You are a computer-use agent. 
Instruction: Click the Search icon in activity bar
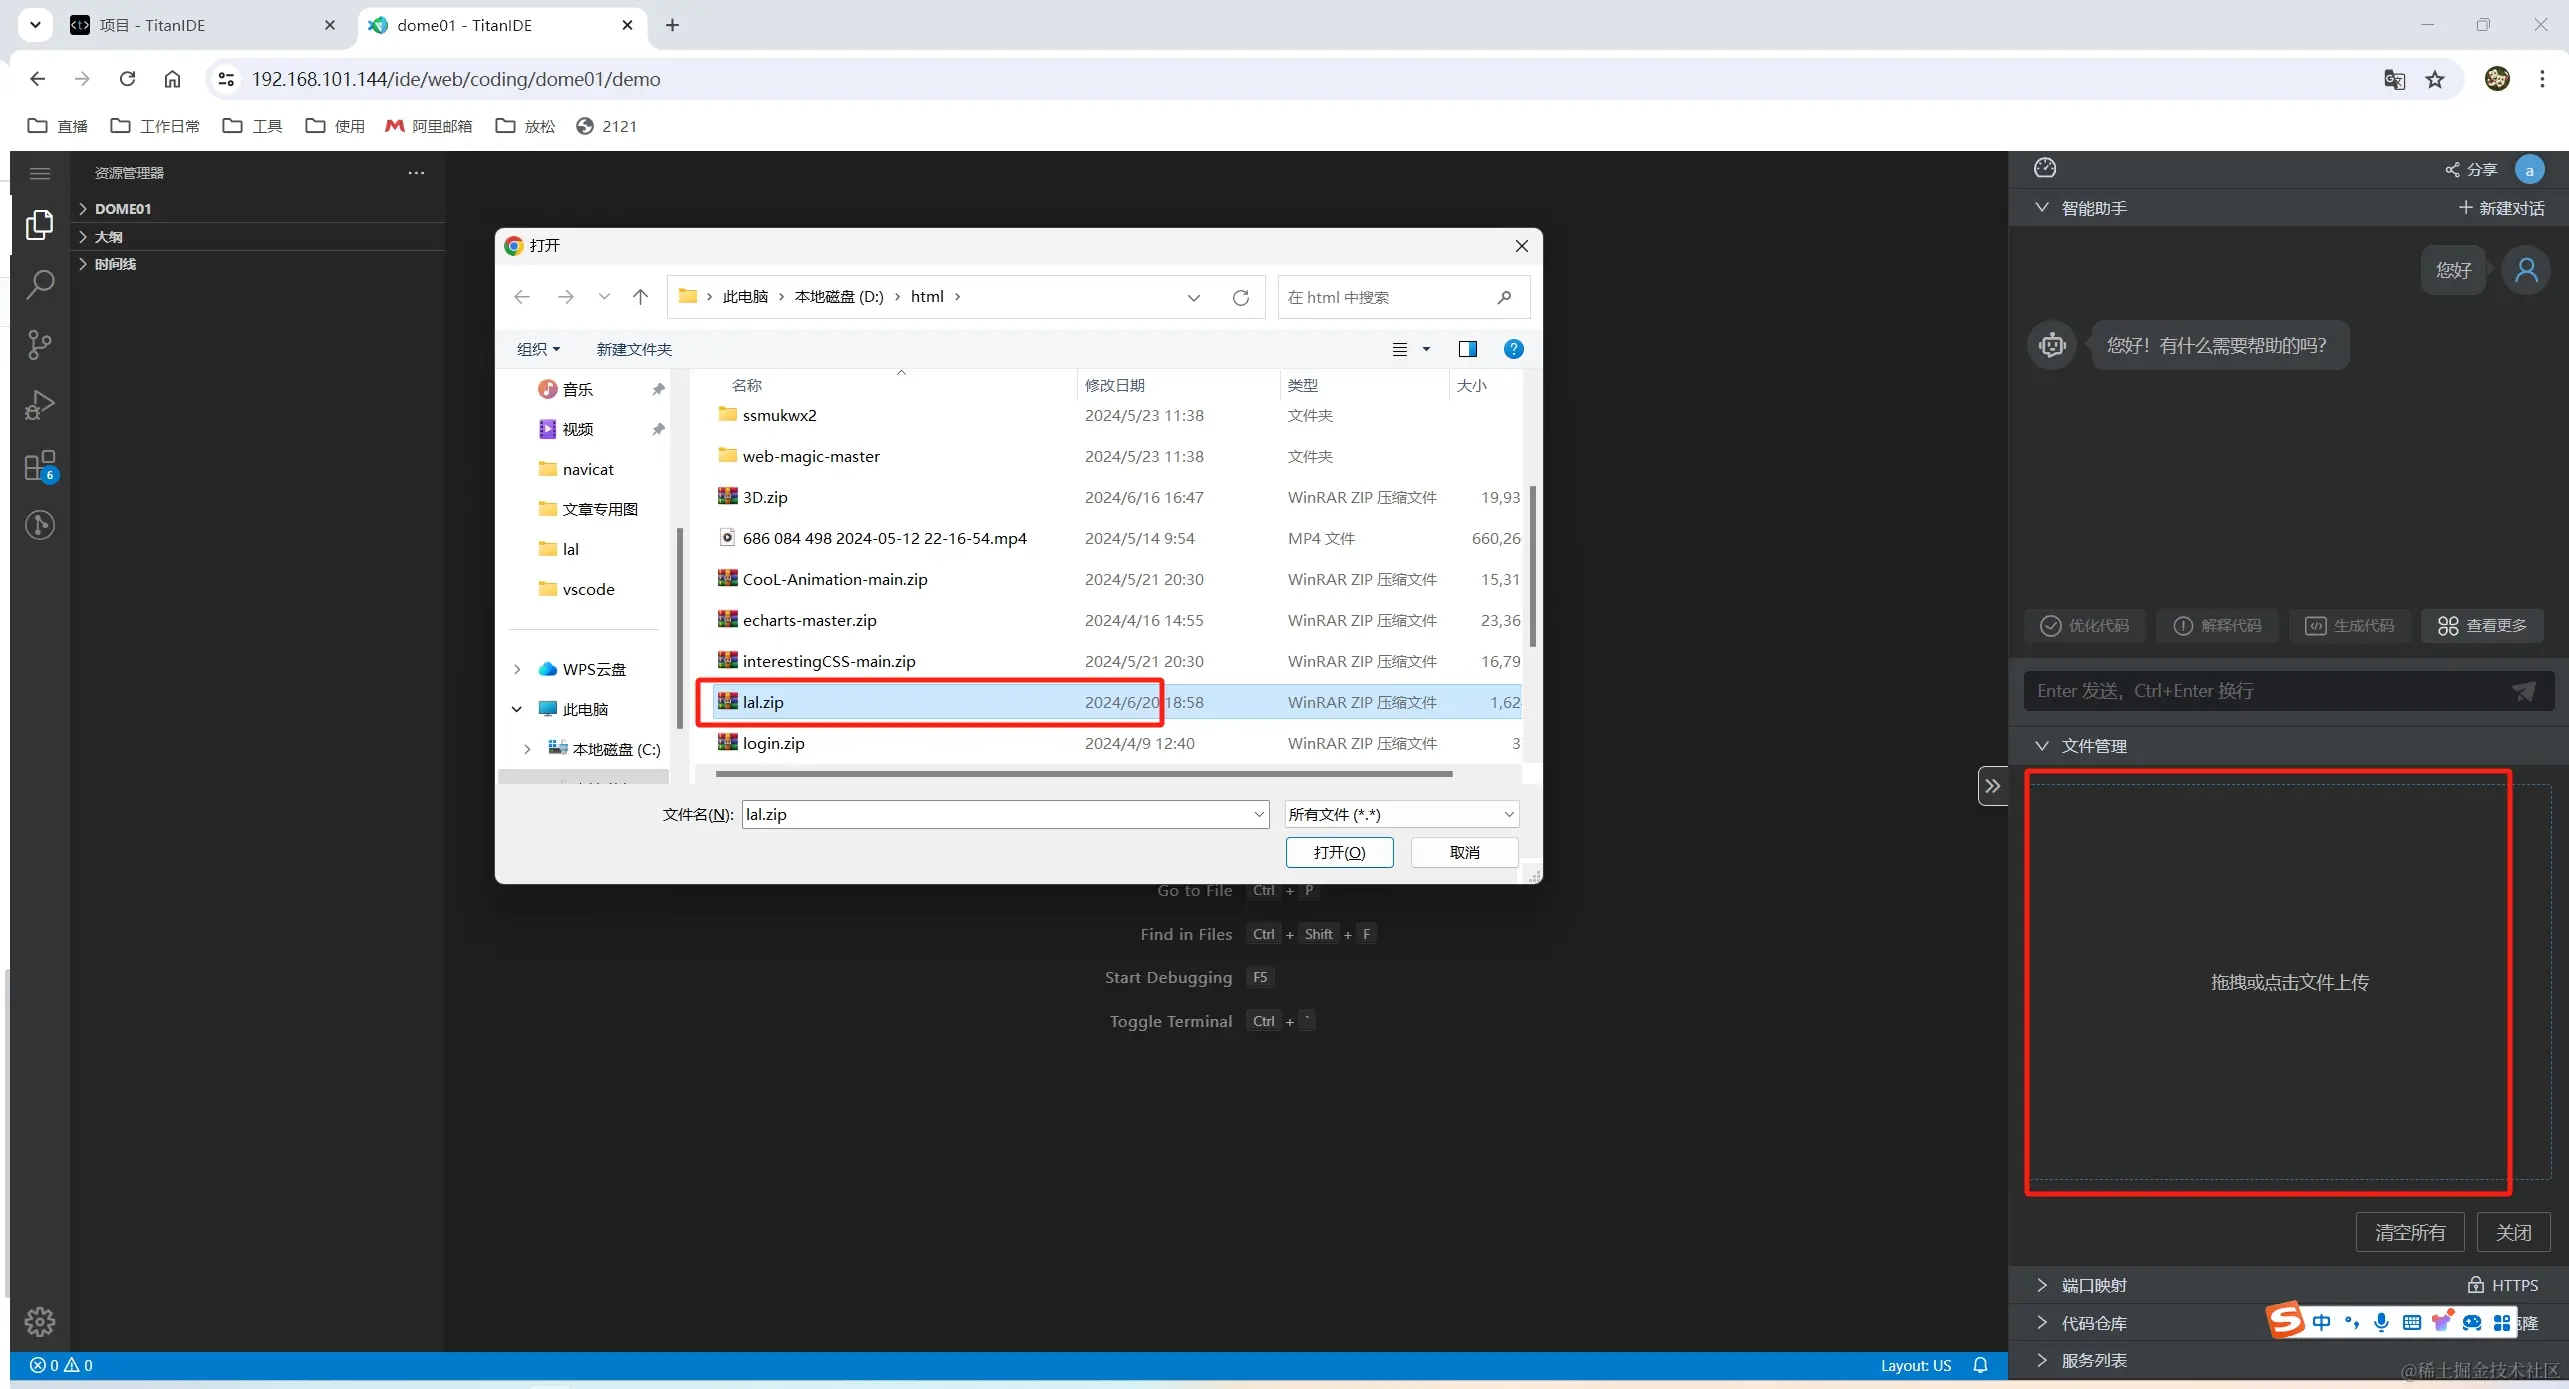click(39, 285)
